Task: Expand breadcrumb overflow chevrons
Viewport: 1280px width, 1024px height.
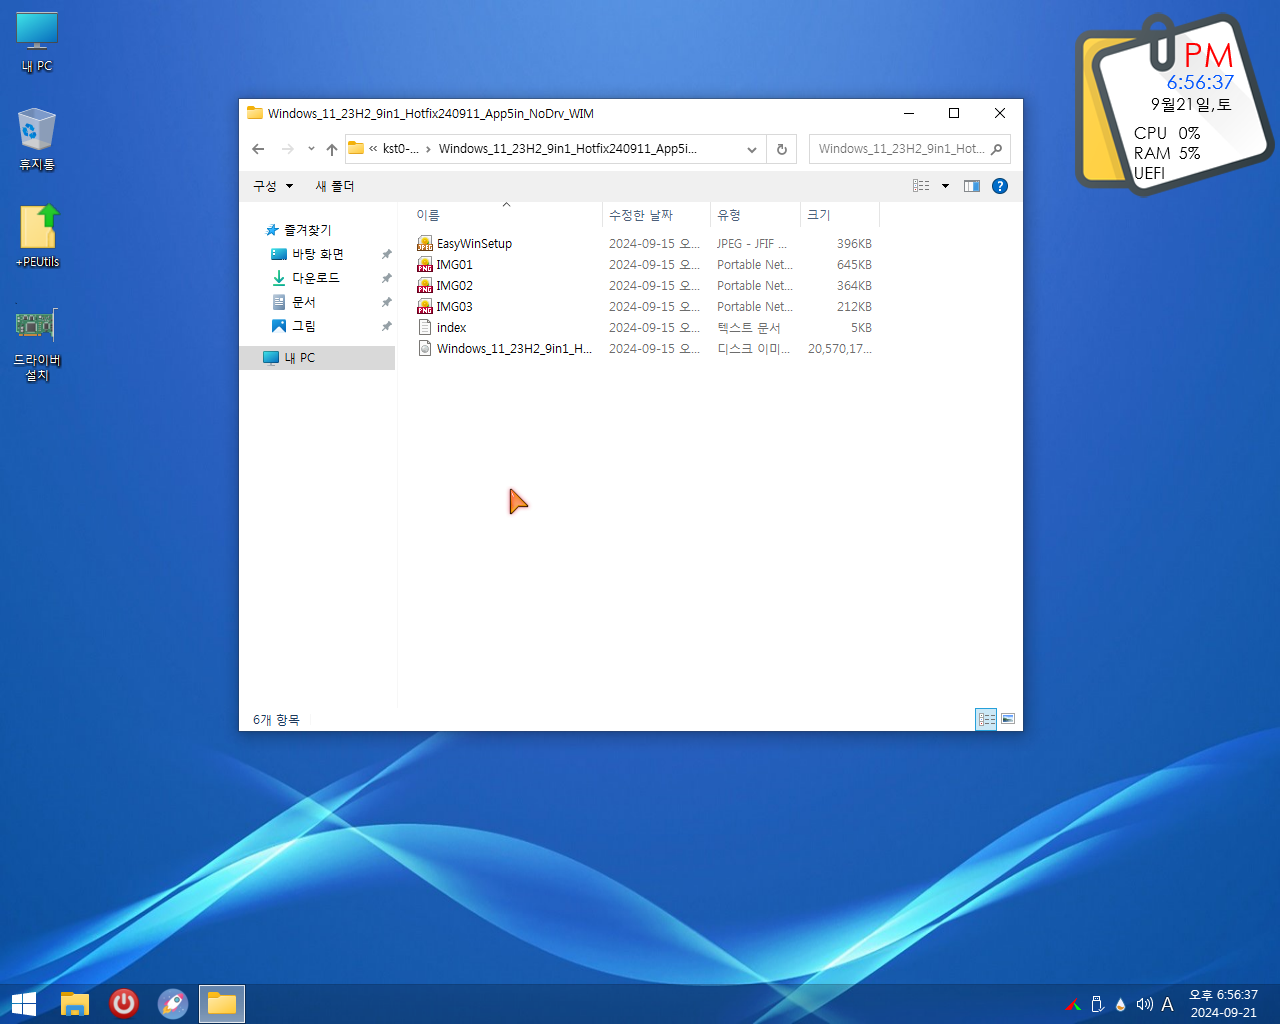Action: click(x=373, y=149)
